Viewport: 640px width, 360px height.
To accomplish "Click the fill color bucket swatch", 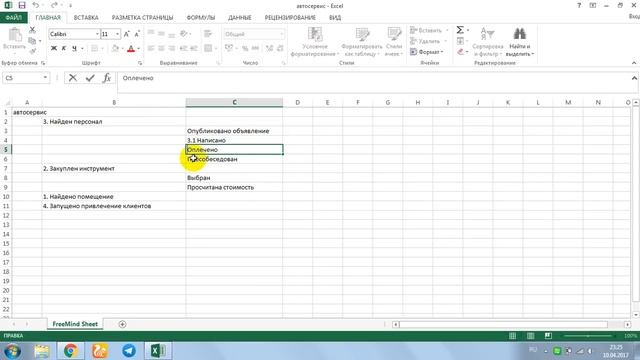I will click(115, 49).
